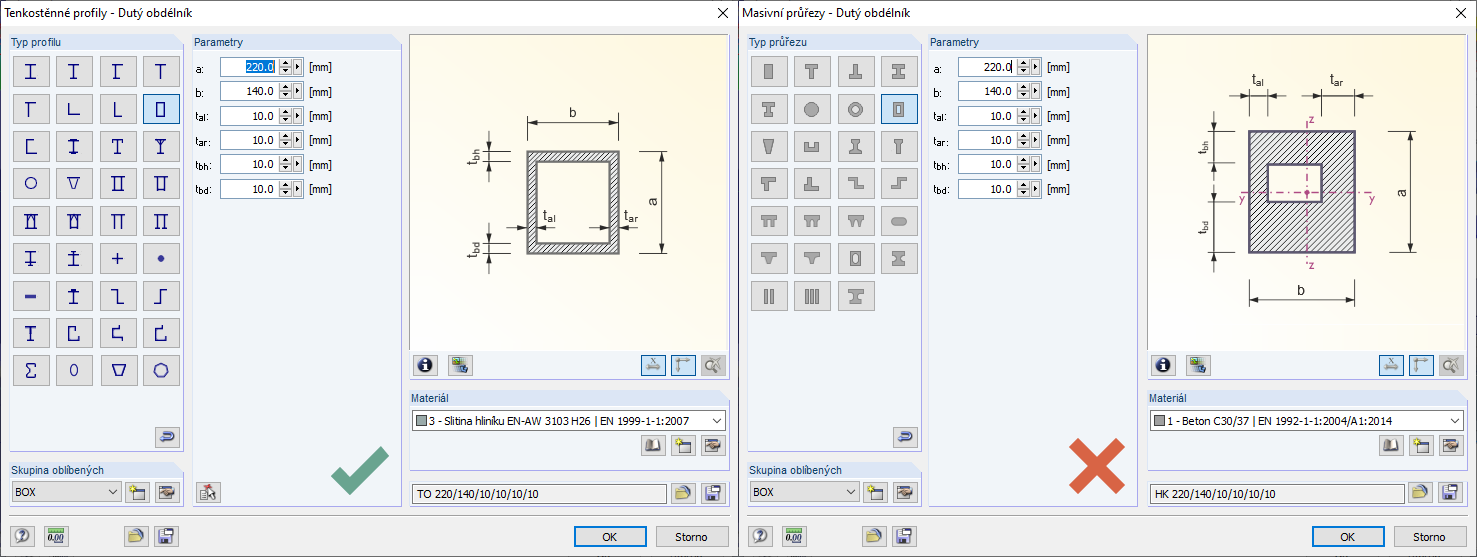Click help icon in Tenkostěnné profily dialog
This screenshot has height=557, width=1477.
click(x=23, y=536)
